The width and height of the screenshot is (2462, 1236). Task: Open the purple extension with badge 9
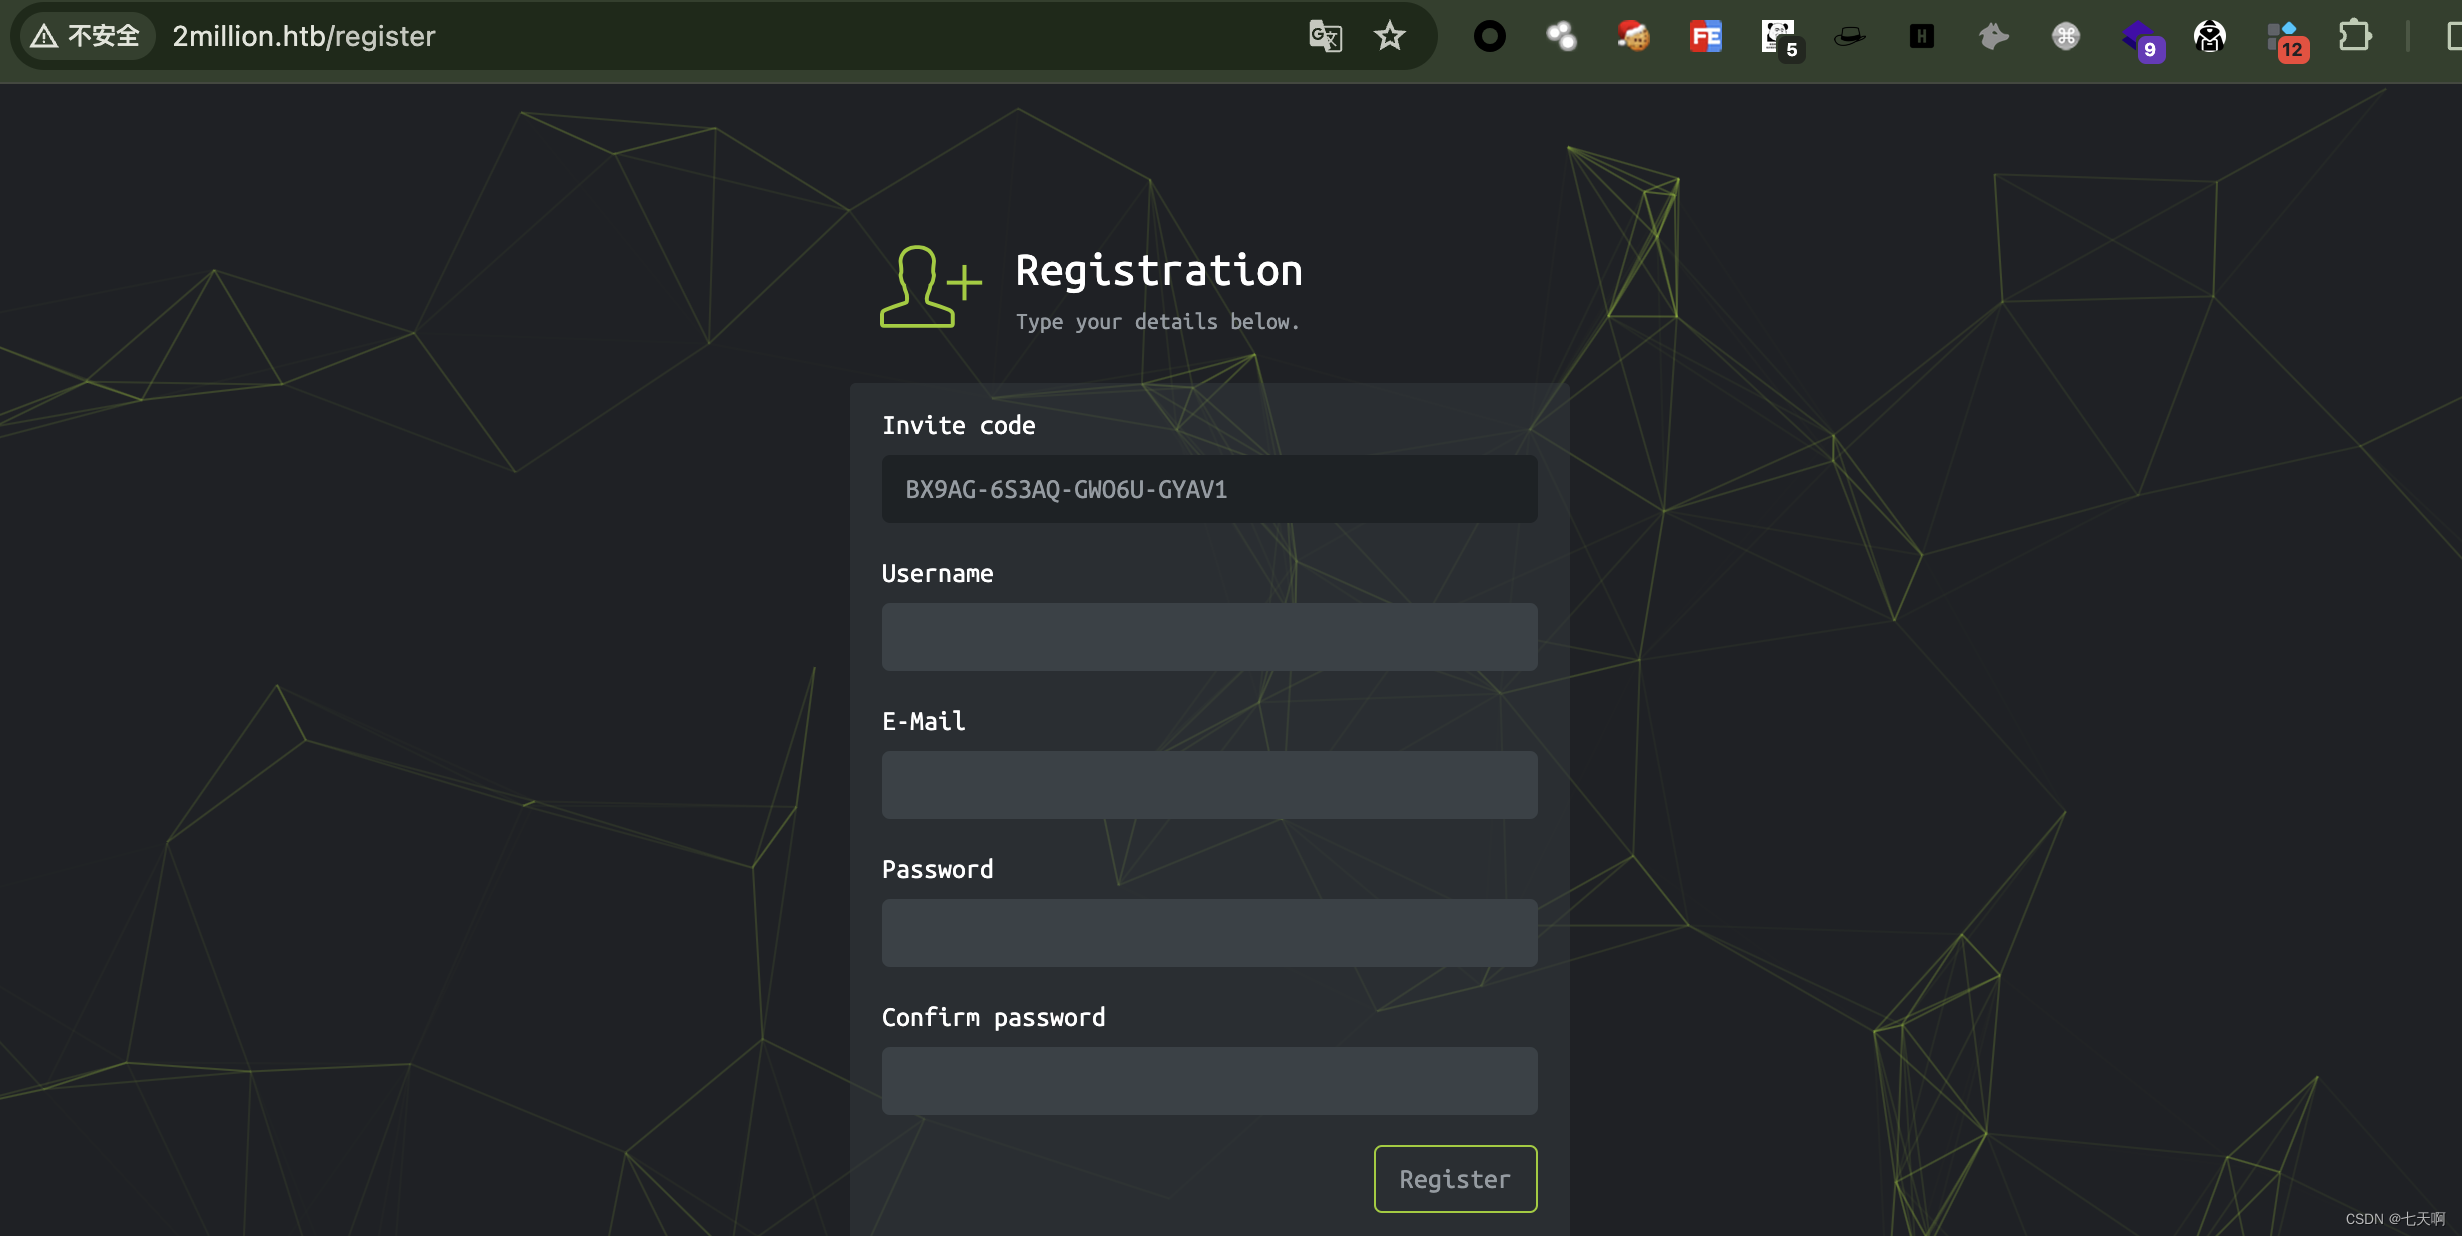[x=2140, y=36]
